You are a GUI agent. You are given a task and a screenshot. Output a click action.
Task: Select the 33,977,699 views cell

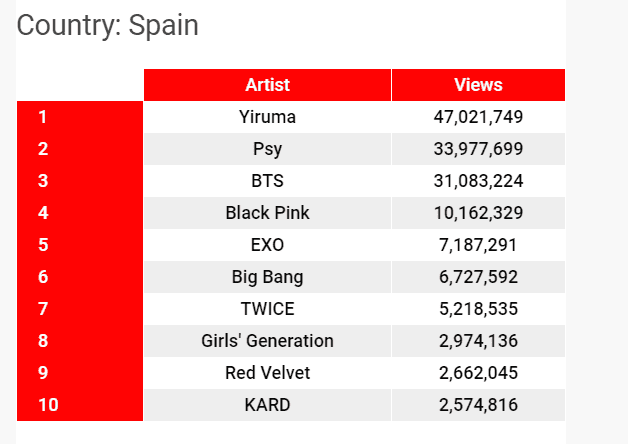(478, 149)
